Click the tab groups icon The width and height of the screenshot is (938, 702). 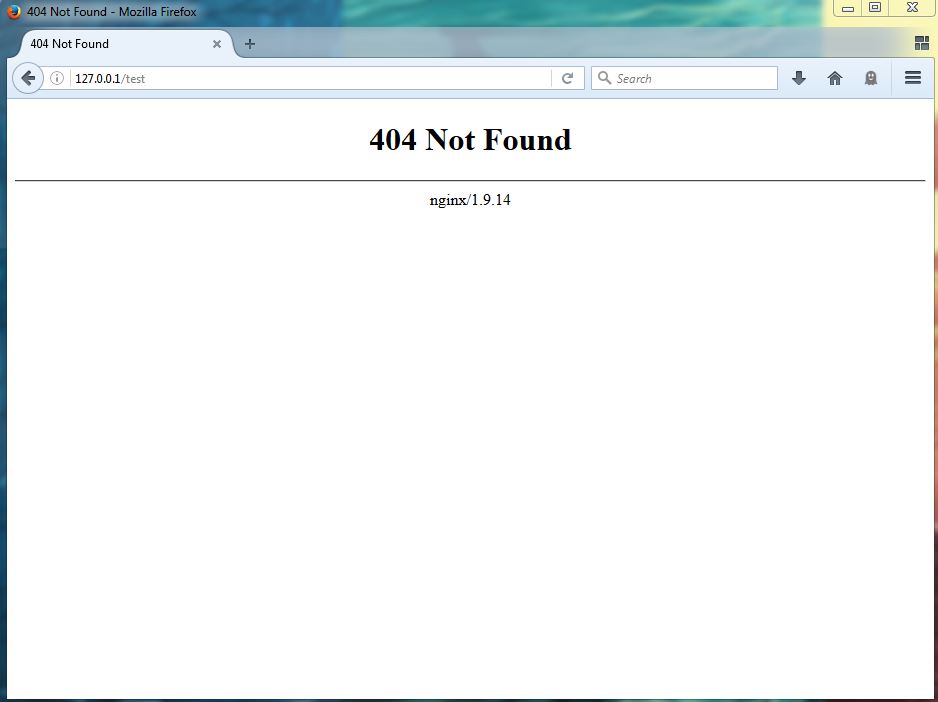pyautogui.click(x=920, y=43)
